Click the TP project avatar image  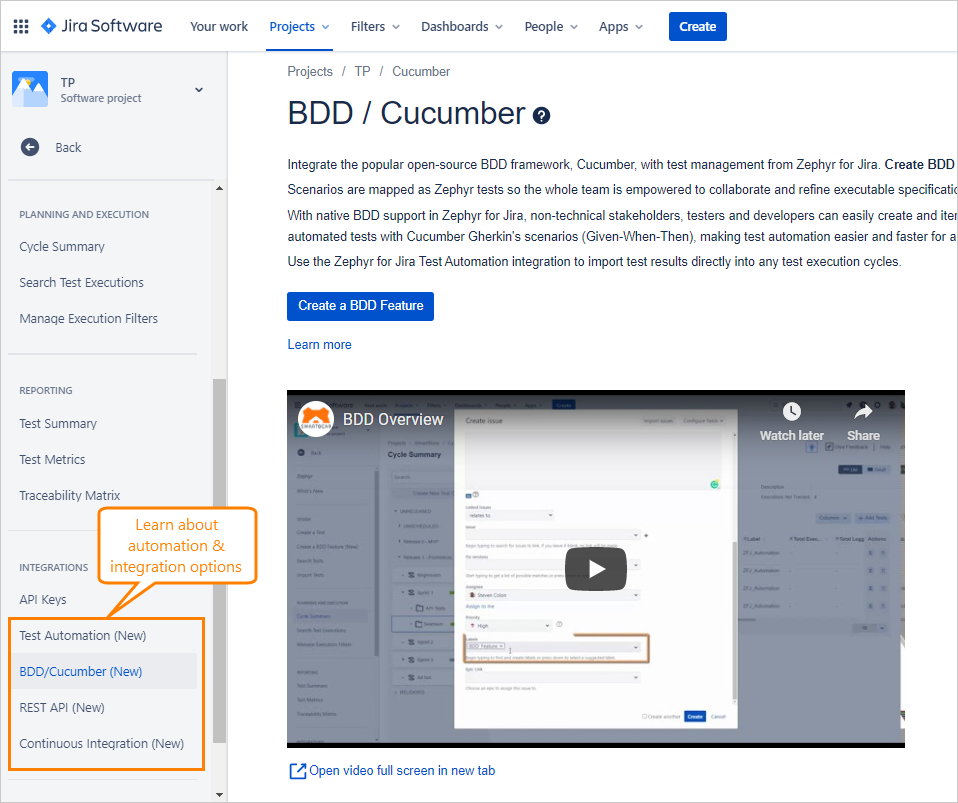(x=30, y=89)
